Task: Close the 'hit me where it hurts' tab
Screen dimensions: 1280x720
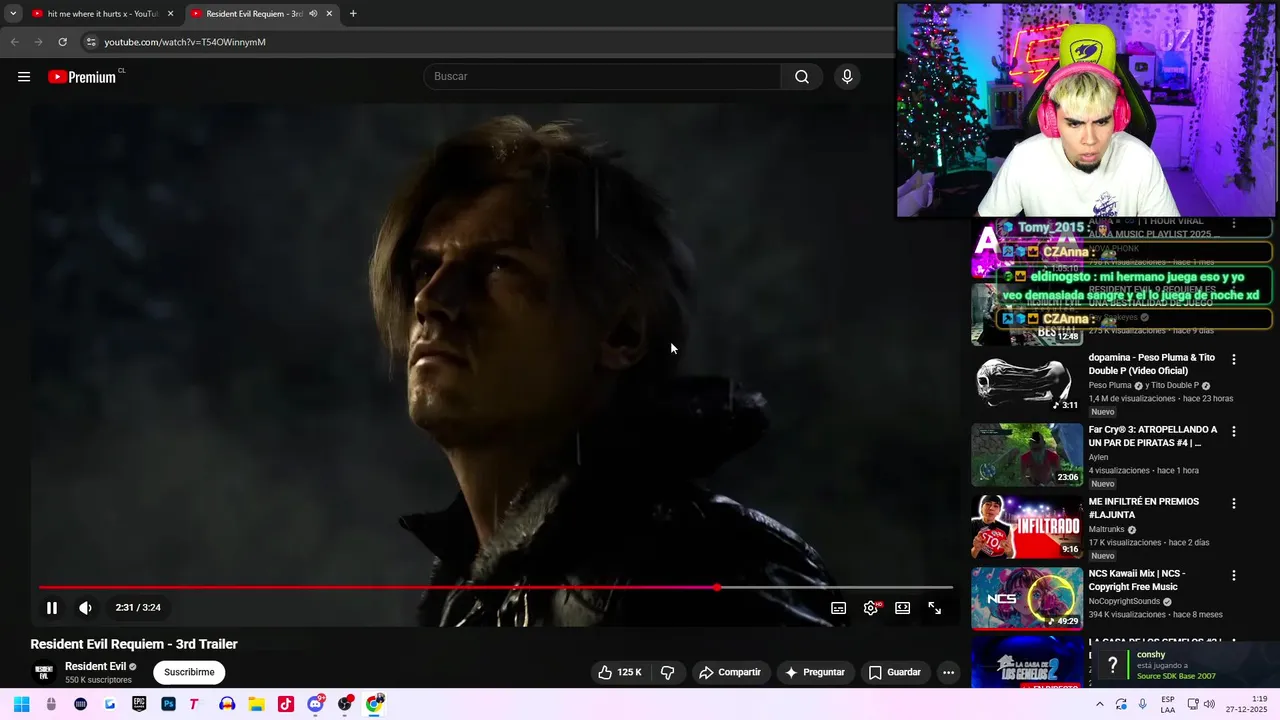Action: coord(170,14)
